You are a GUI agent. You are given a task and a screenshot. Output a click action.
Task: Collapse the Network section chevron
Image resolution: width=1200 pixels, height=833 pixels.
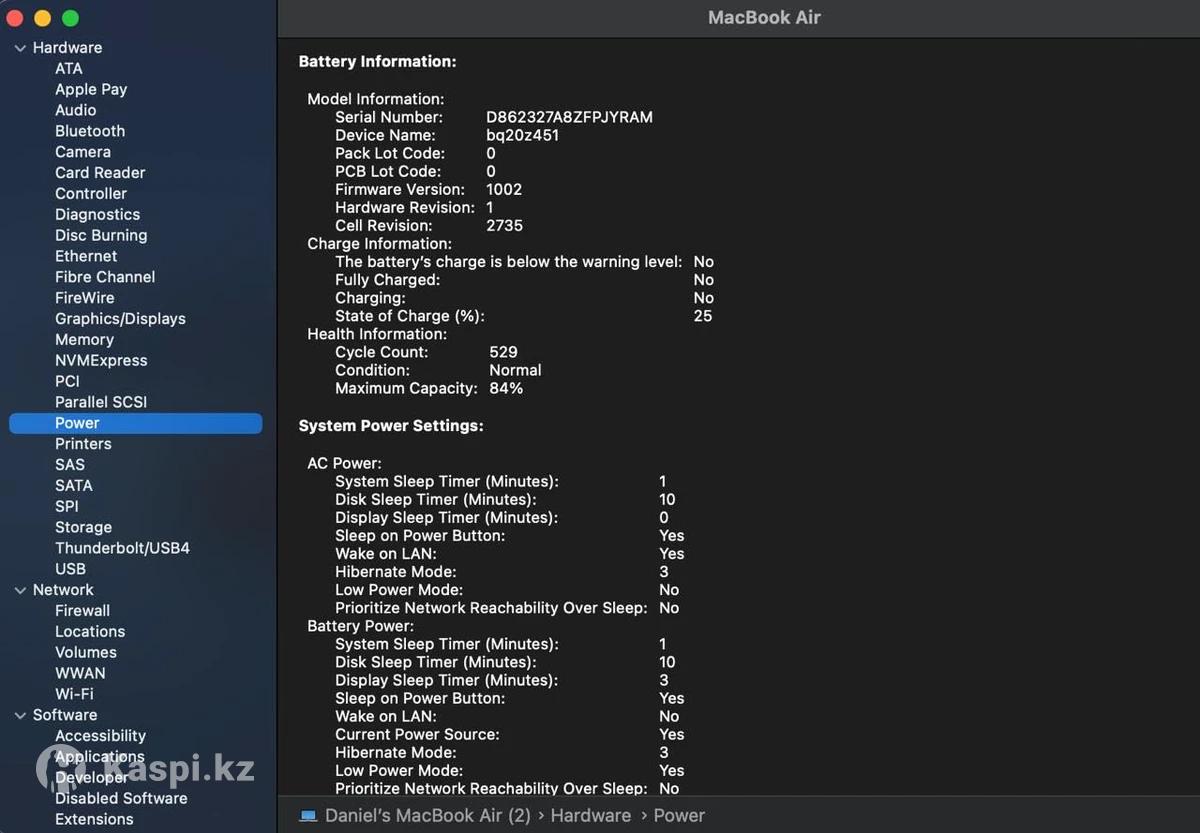[x=20, y=590]
